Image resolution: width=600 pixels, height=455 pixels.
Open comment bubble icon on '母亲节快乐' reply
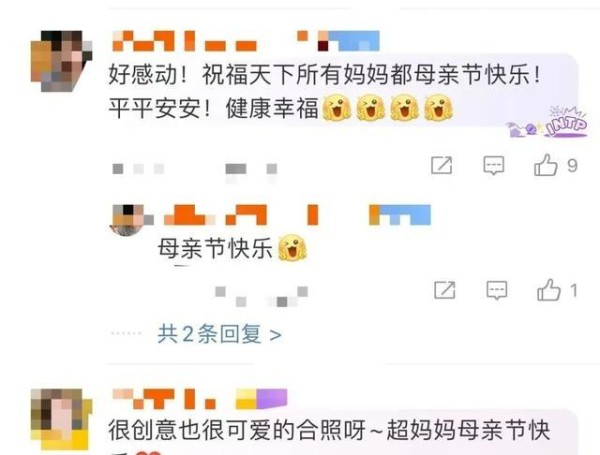pos(497,290)
